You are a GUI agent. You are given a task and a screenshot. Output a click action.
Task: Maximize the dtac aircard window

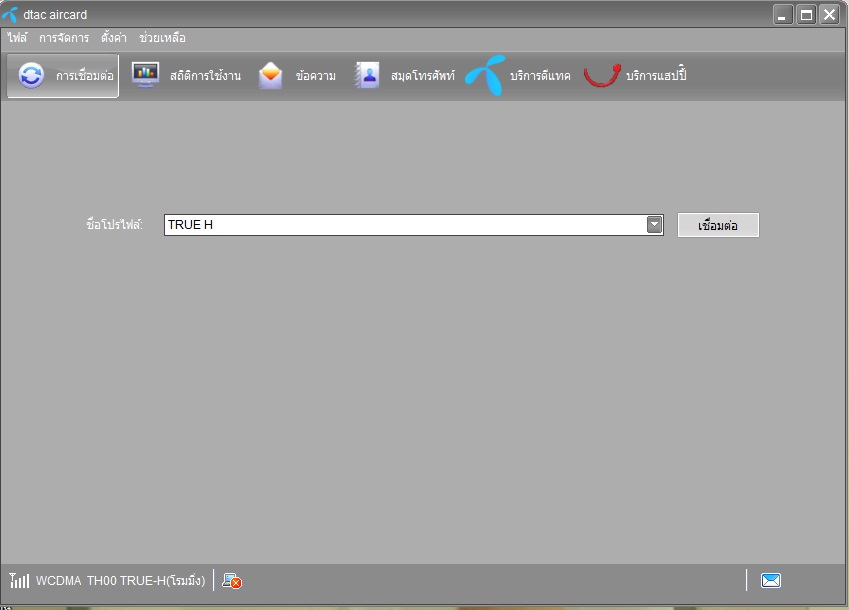[x=806, y=15]
